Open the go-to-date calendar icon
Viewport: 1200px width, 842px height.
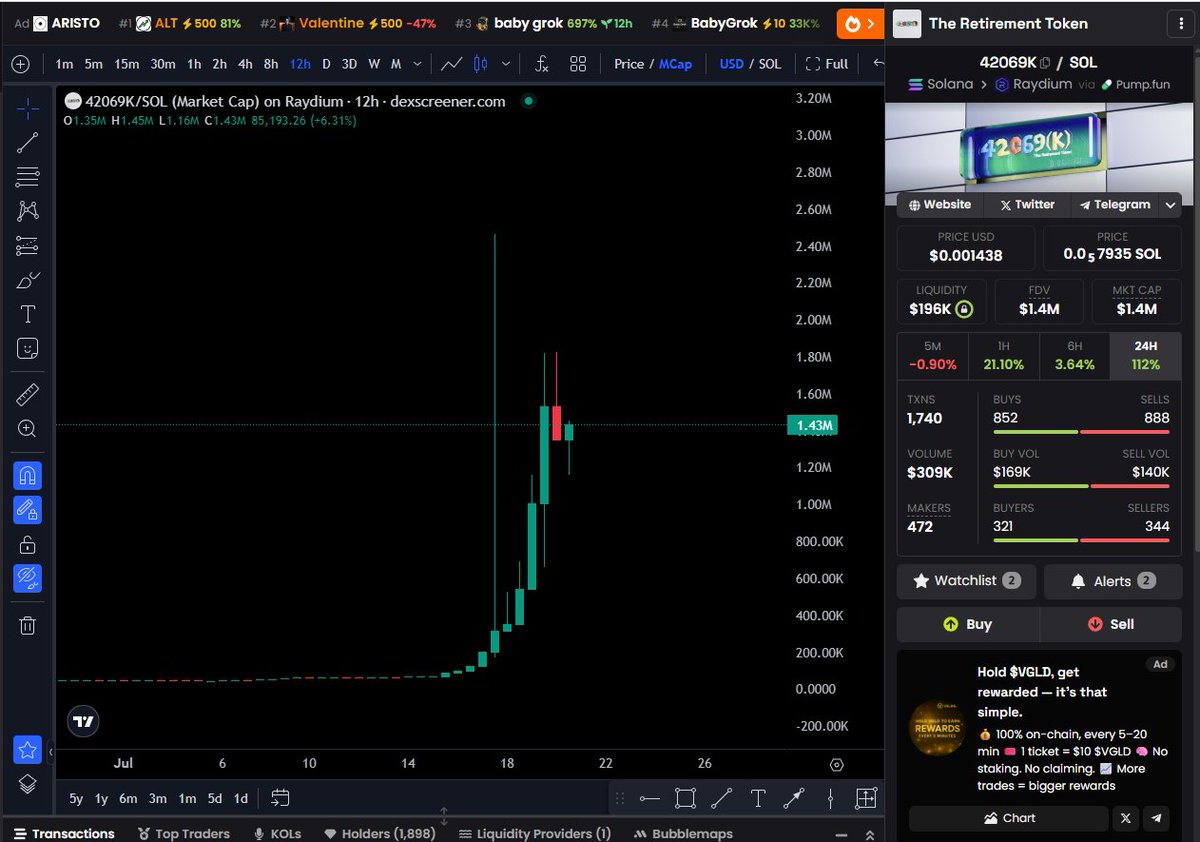[280, 798]
